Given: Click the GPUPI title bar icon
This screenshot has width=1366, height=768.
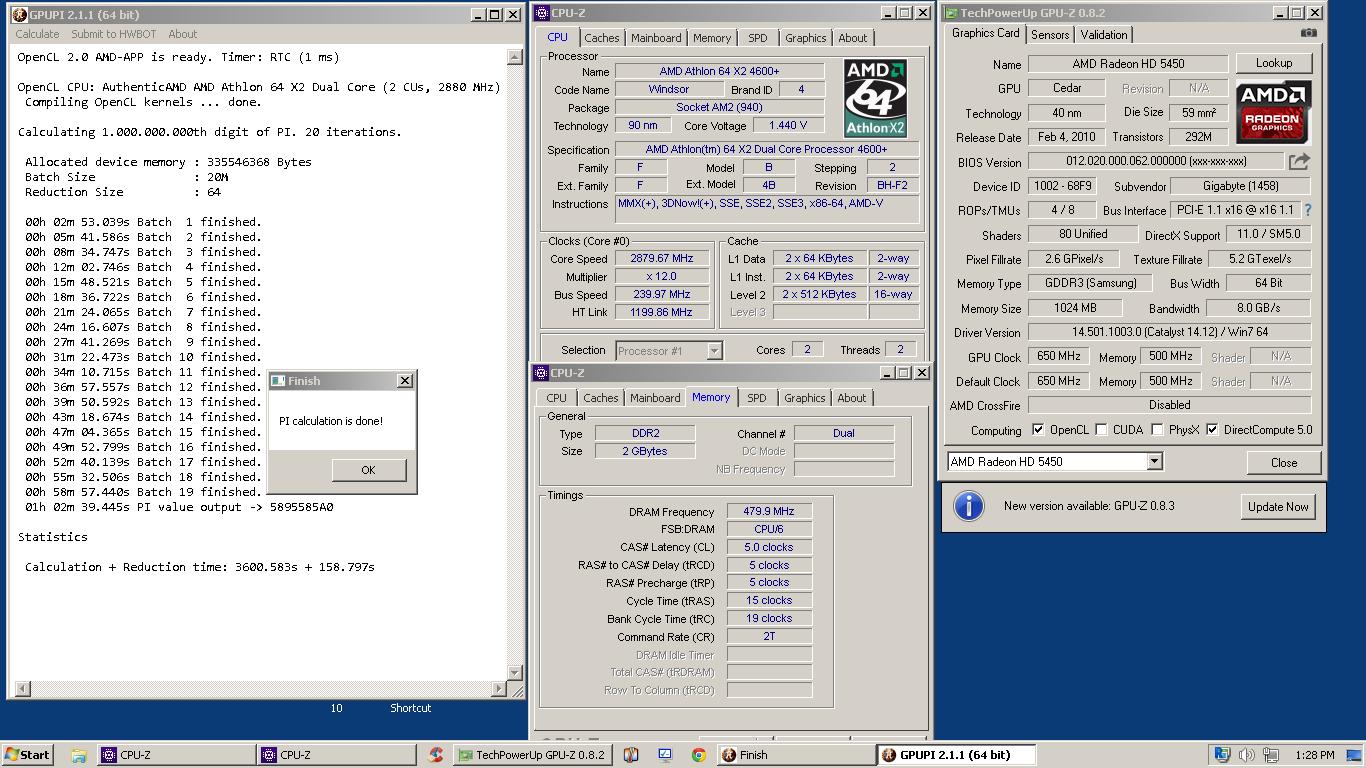Looking at the screenshot, I should click(x=19, y=15).
